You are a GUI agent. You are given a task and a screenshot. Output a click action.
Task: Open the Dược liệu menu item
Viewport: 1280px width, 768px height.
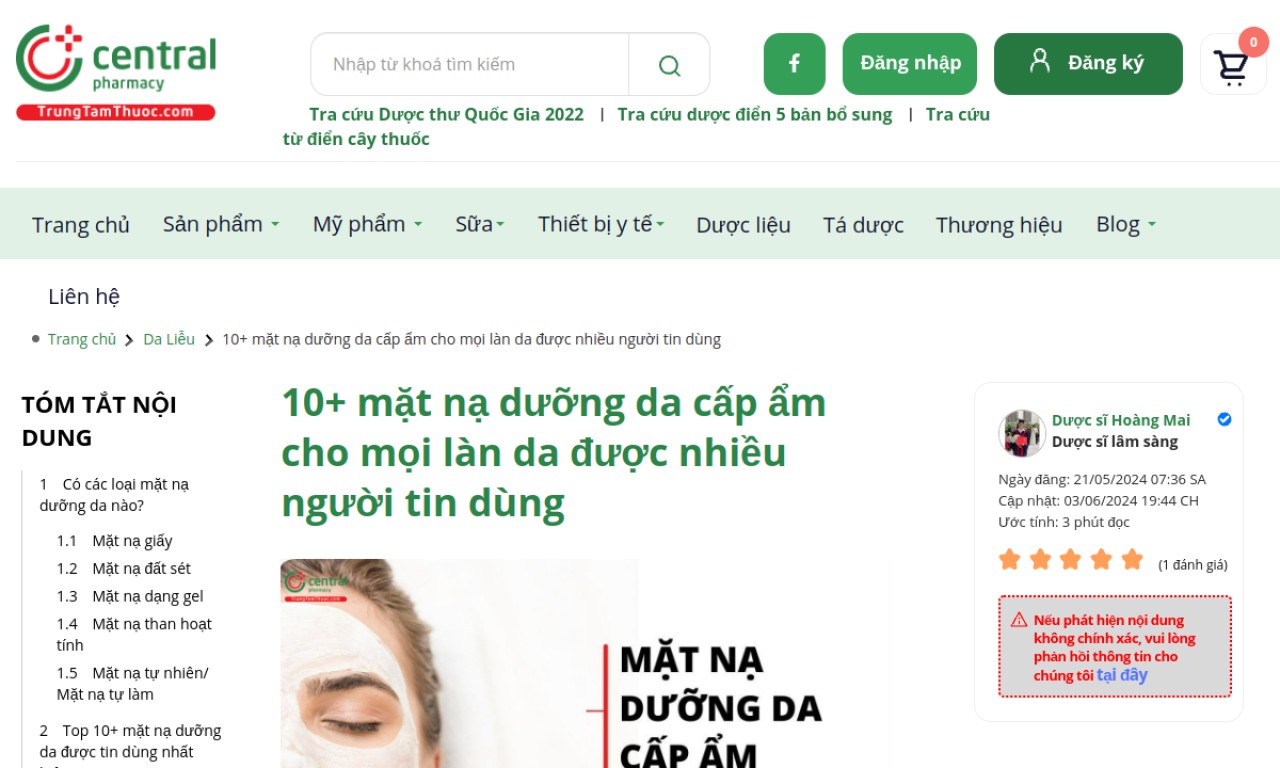click(743, 225)
